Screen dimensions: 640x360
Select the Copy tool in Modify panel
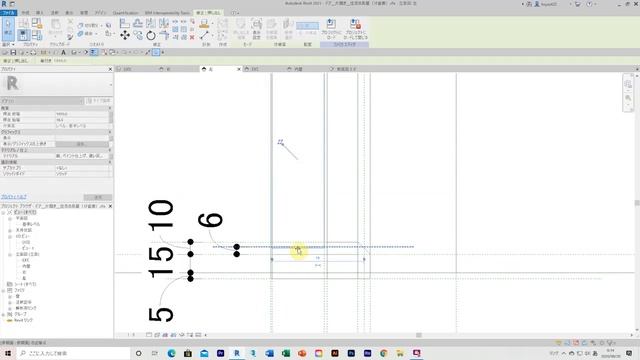coord(138,36)
